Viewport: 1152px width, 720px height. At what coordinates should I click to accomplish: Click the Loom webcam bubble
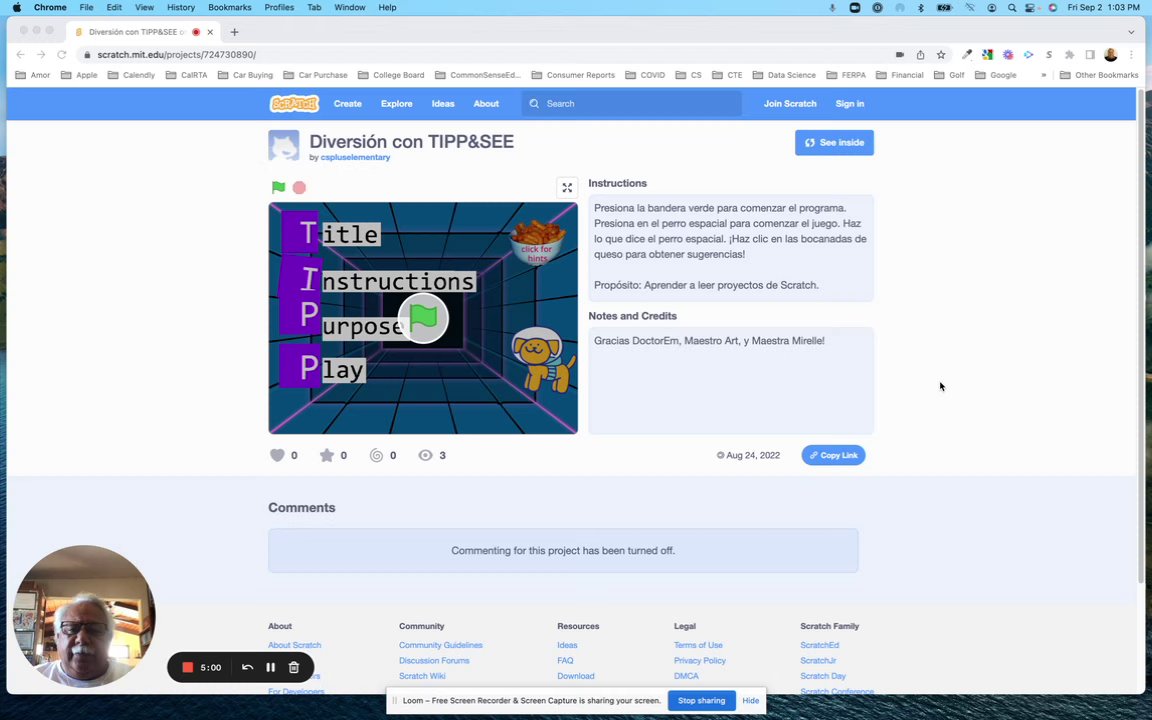pyautogui.click(x=84, y=616)
